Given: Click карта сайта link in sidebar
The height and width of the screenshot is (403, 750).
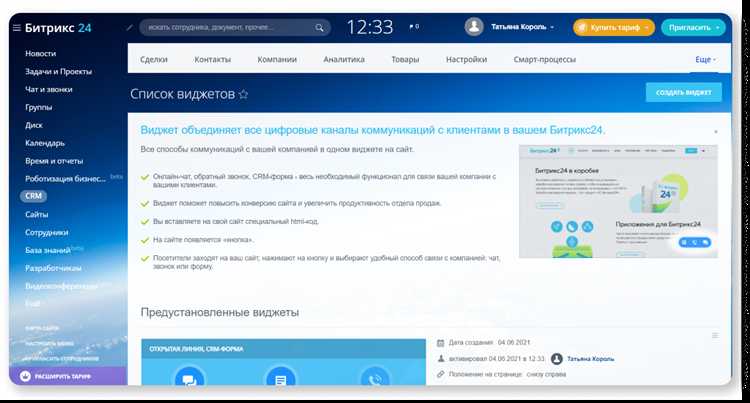Looking at the screenshot, I should point(42,328).
